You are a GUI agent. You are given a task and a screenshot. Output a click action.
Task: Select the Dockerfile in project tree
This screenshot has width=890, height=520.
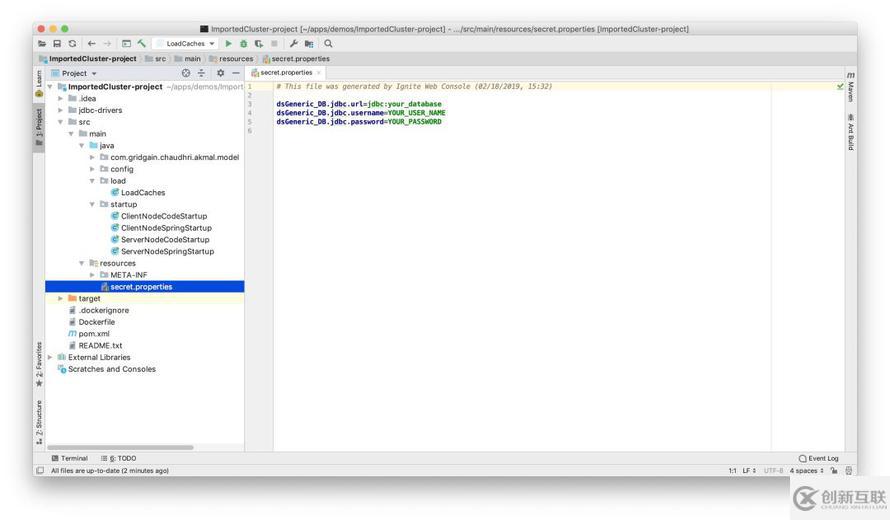96,322
